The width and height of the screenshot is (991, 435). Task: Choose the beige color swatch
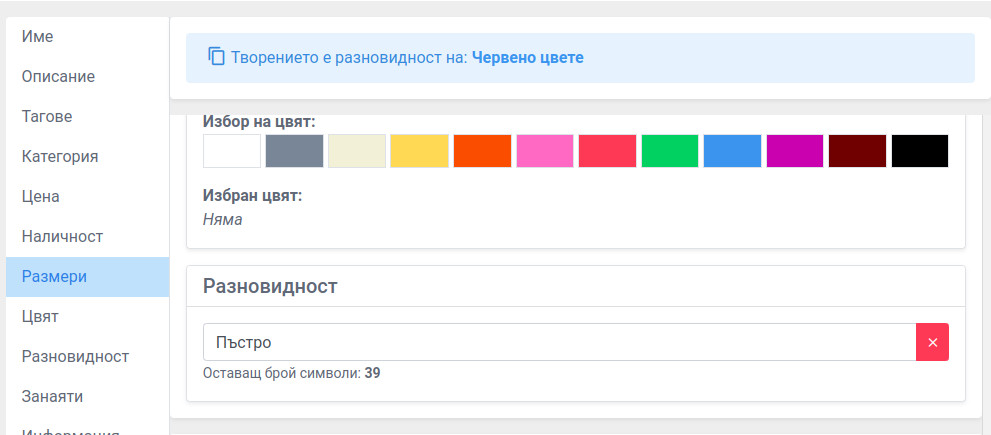tap(357, 151)
